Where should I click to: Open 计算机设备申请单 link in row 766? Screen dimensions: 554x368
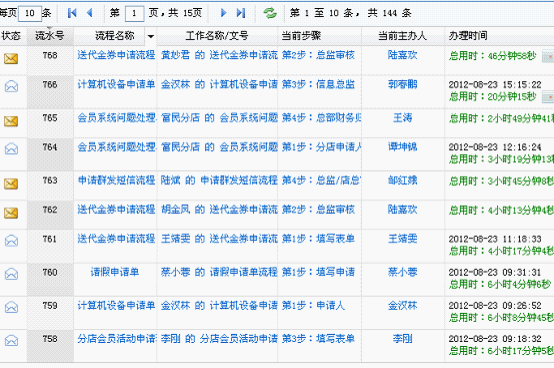[116, 84]
